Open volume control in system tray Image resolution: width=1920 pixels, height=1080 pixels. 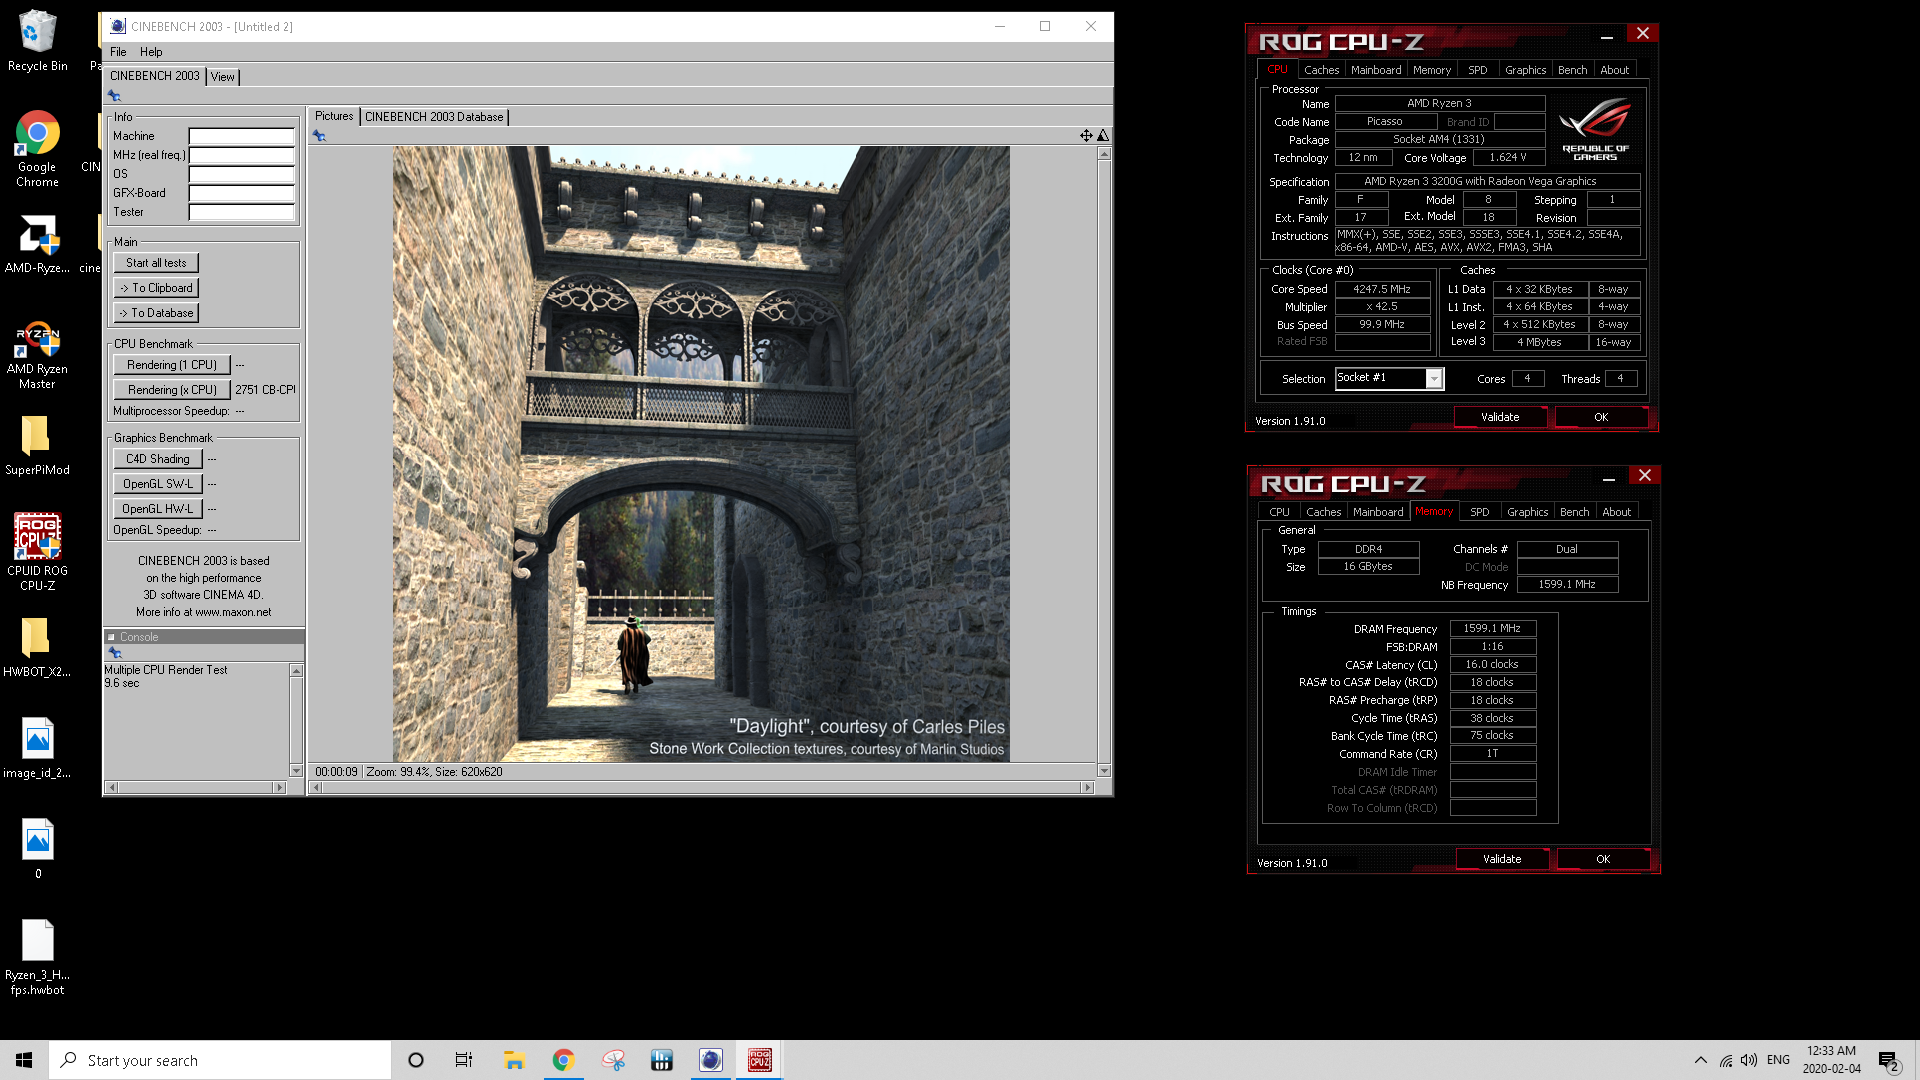click(x=1748, y=1060)
